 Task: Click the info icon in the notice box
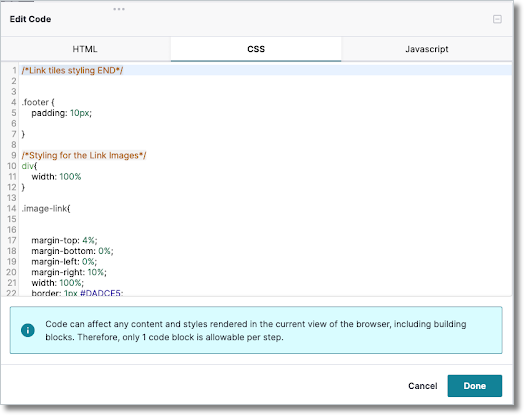[x=28, y=330]
